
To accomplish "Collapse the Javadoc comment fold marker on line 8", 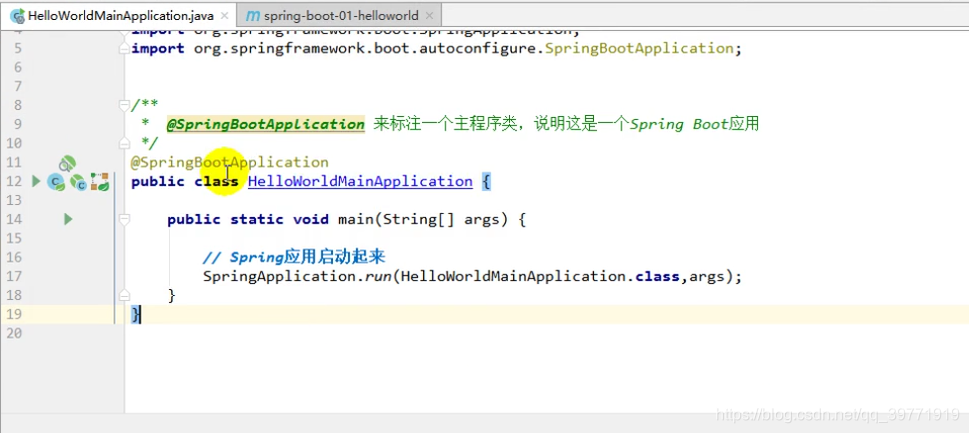I will pos(125,105).
